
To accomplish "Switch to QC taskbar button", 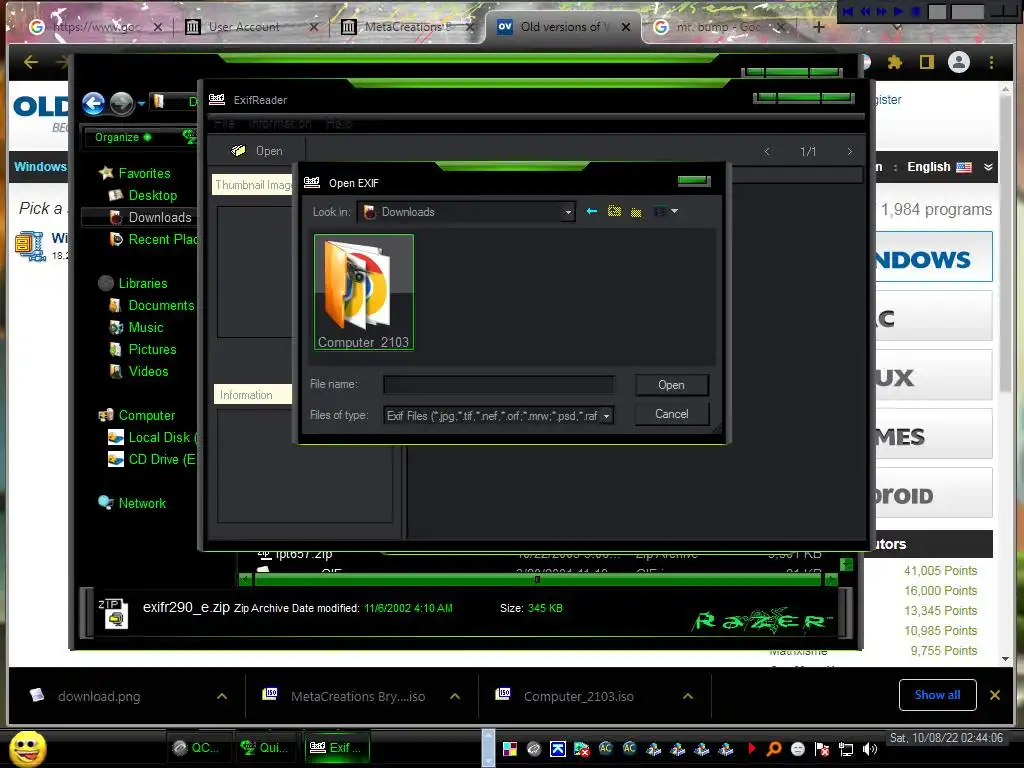I will tap(197, 748).
